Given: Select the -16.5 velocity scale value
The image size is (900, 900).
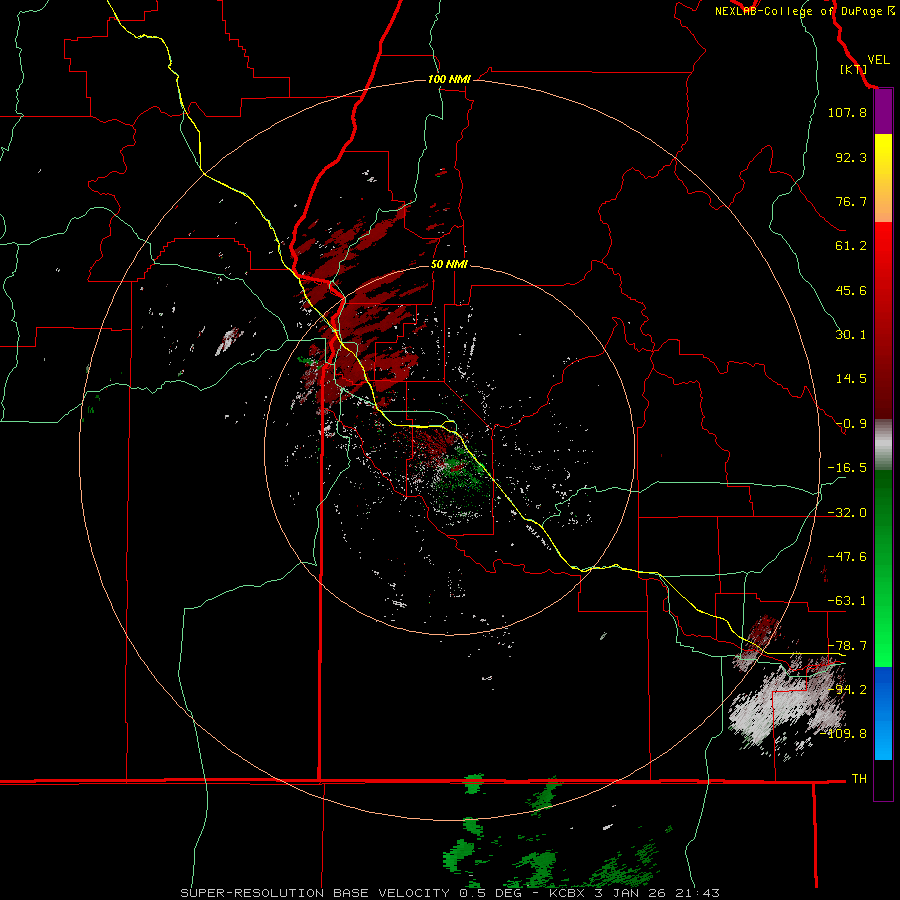Looking at the screenshot, I should (x=847, y=468).
